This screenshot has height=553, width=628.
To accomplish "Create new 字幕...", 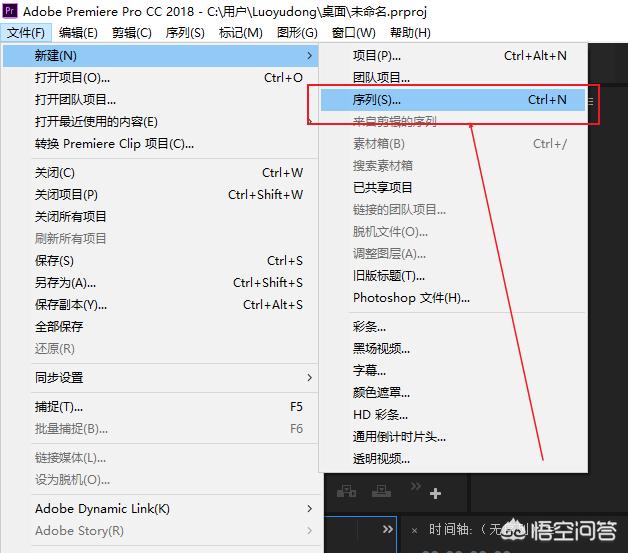I will (x=453, y=370).
